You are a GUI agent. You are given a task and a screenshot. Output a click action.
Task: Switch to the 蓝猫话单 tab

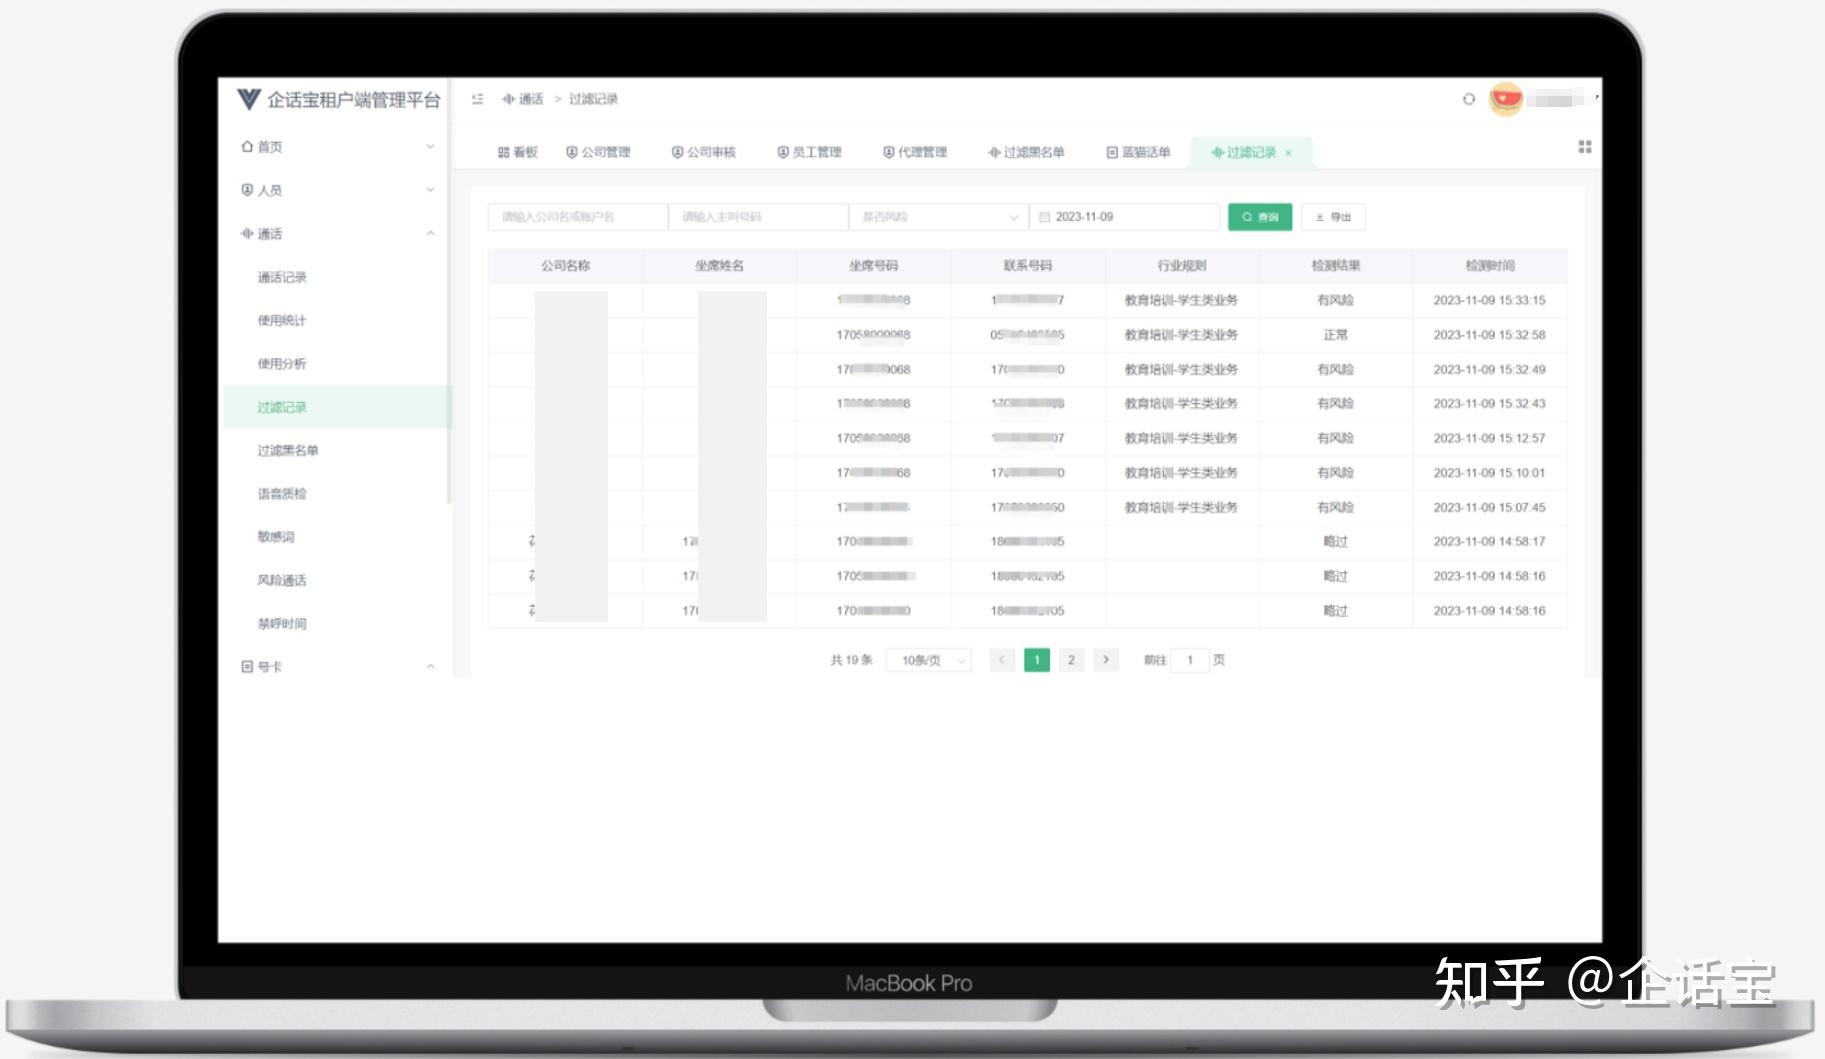(1138, 152)
